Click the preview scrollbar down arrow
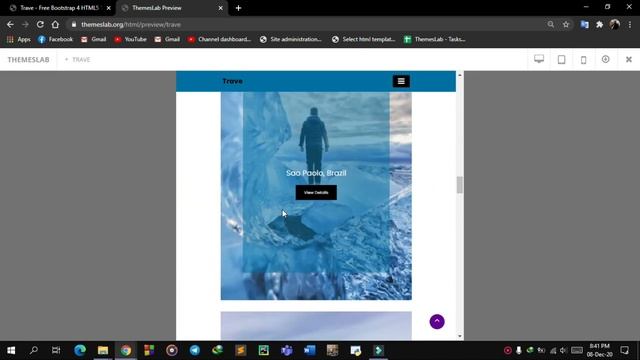640x360 pixels. tap(460, 336)
